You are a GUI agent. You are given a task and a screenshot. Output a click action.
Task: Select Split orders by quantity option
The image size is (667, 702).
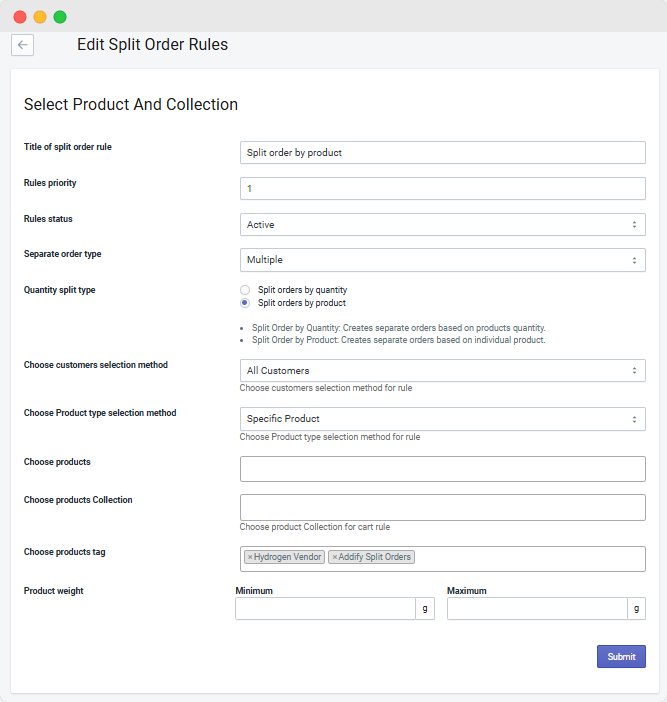tap(245, 290)
